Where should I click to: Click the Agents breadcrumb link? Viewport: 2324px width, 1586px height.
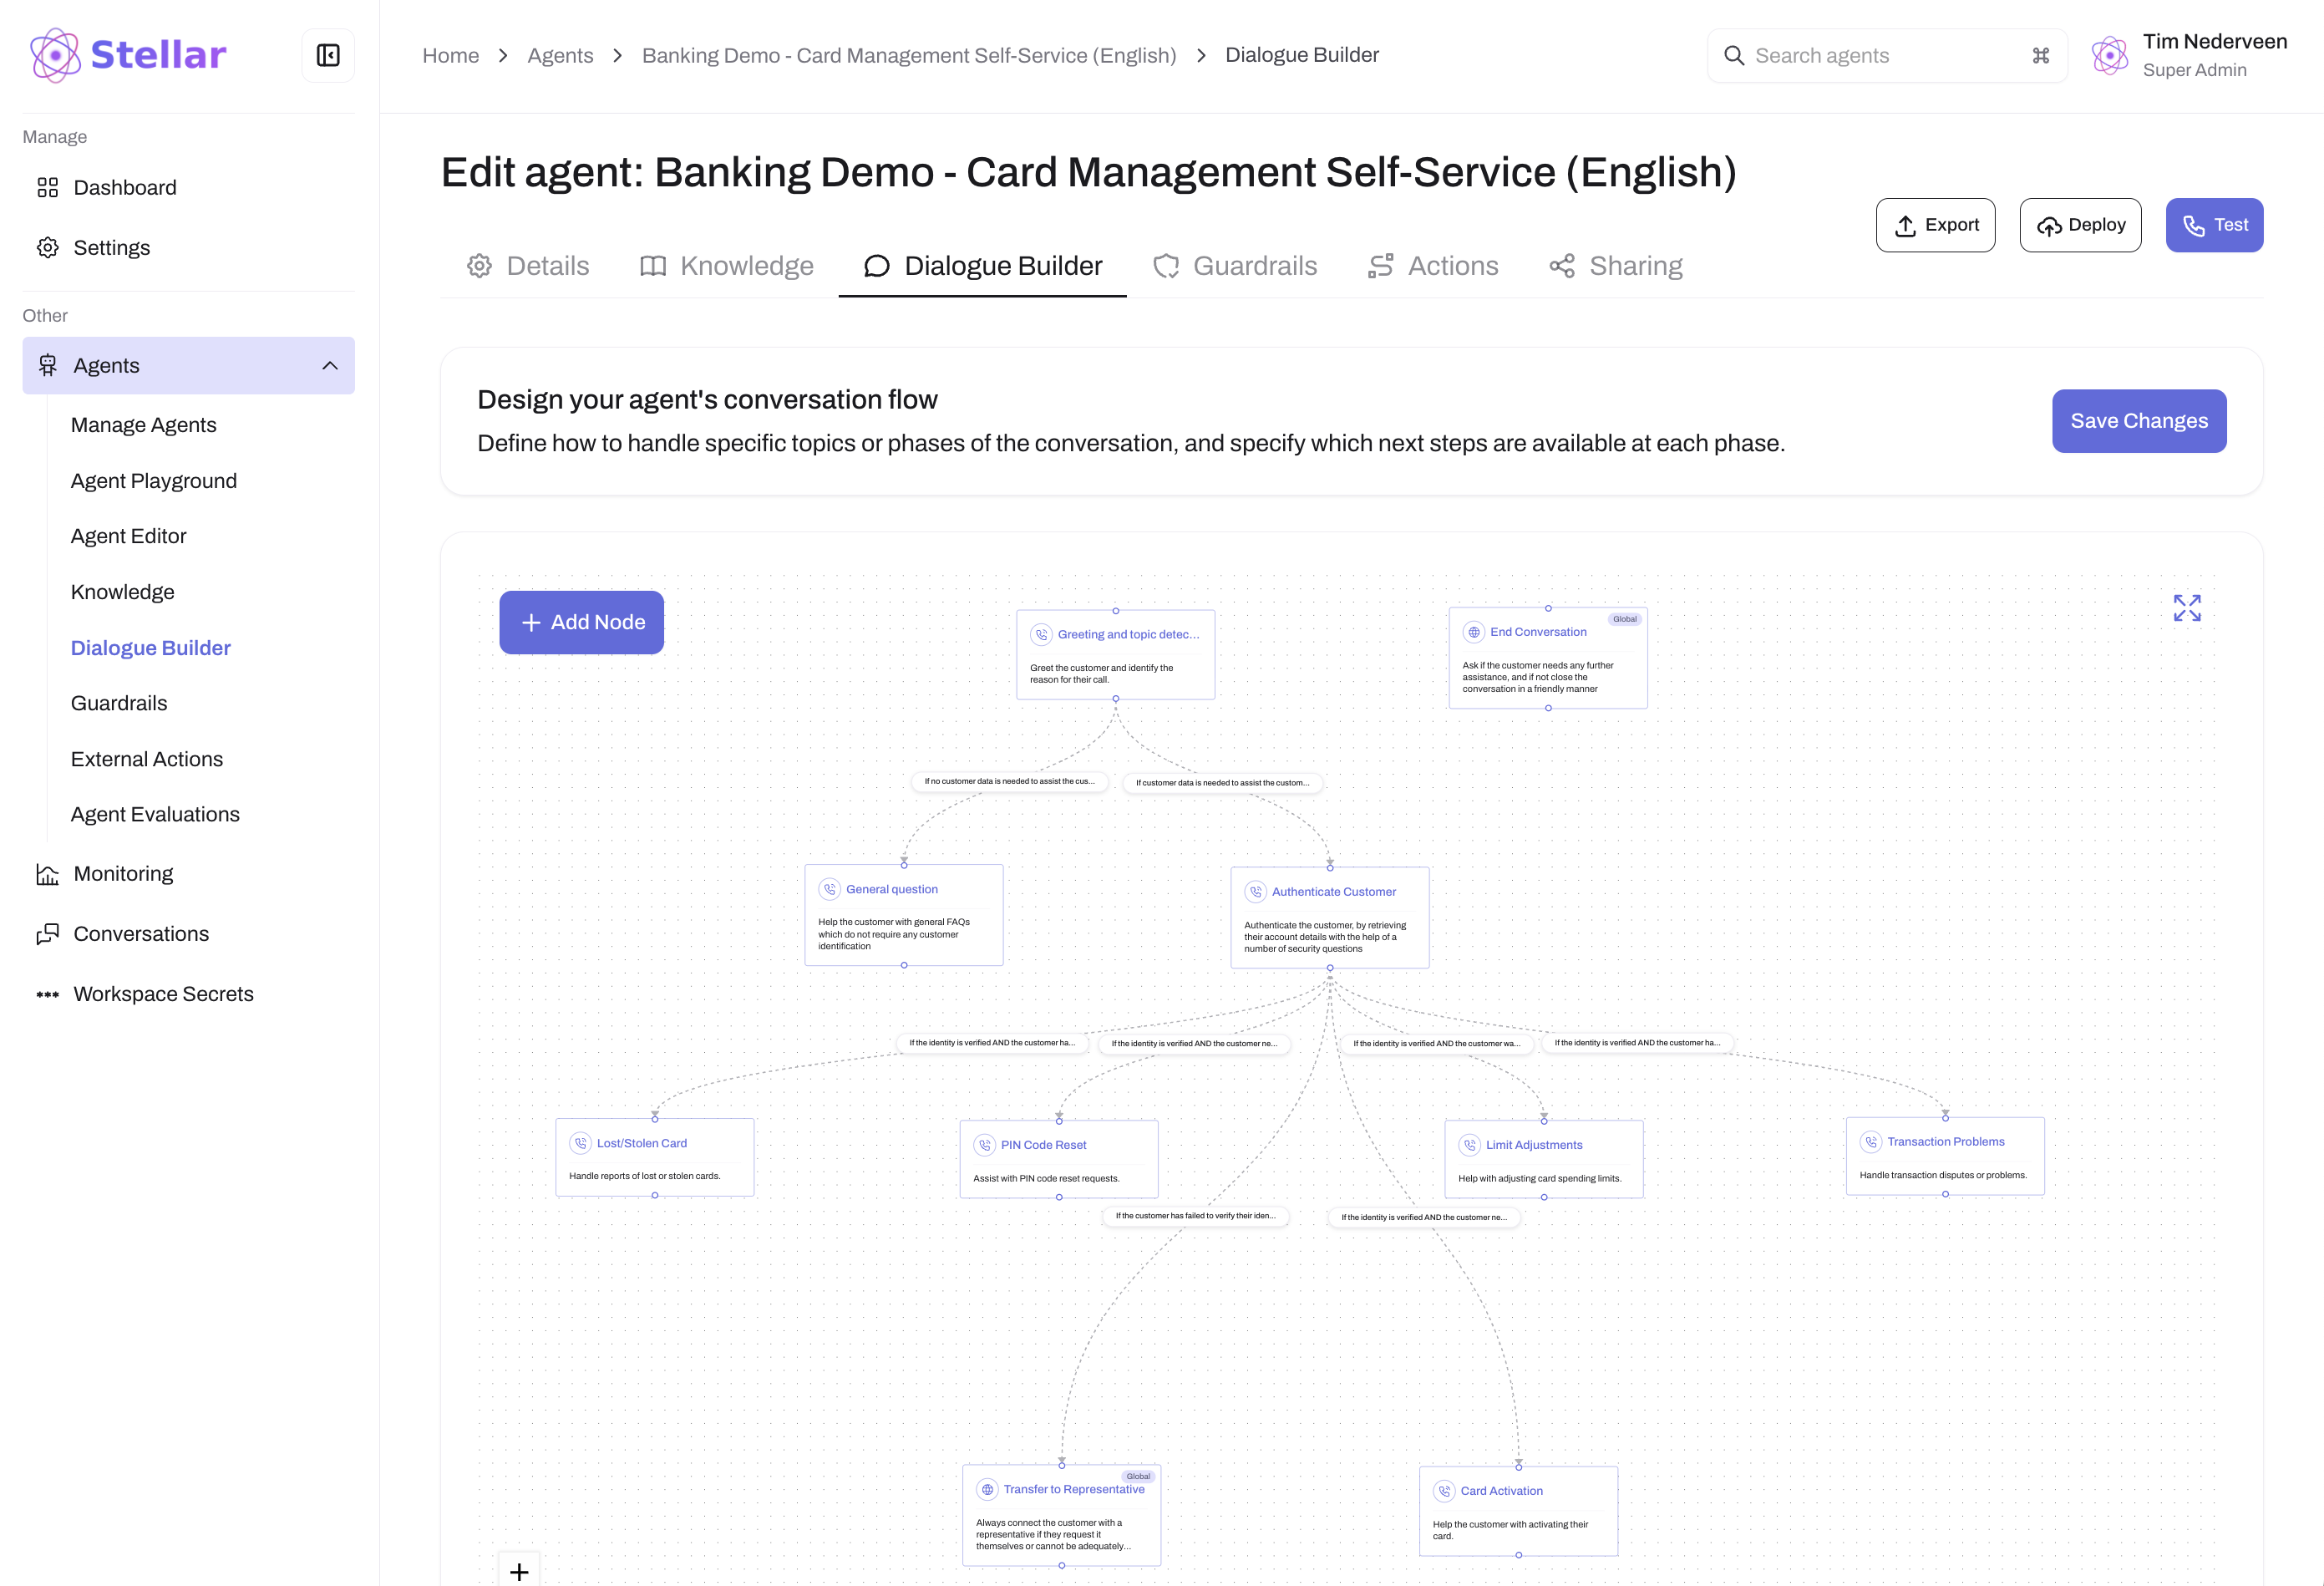(560, 56)
